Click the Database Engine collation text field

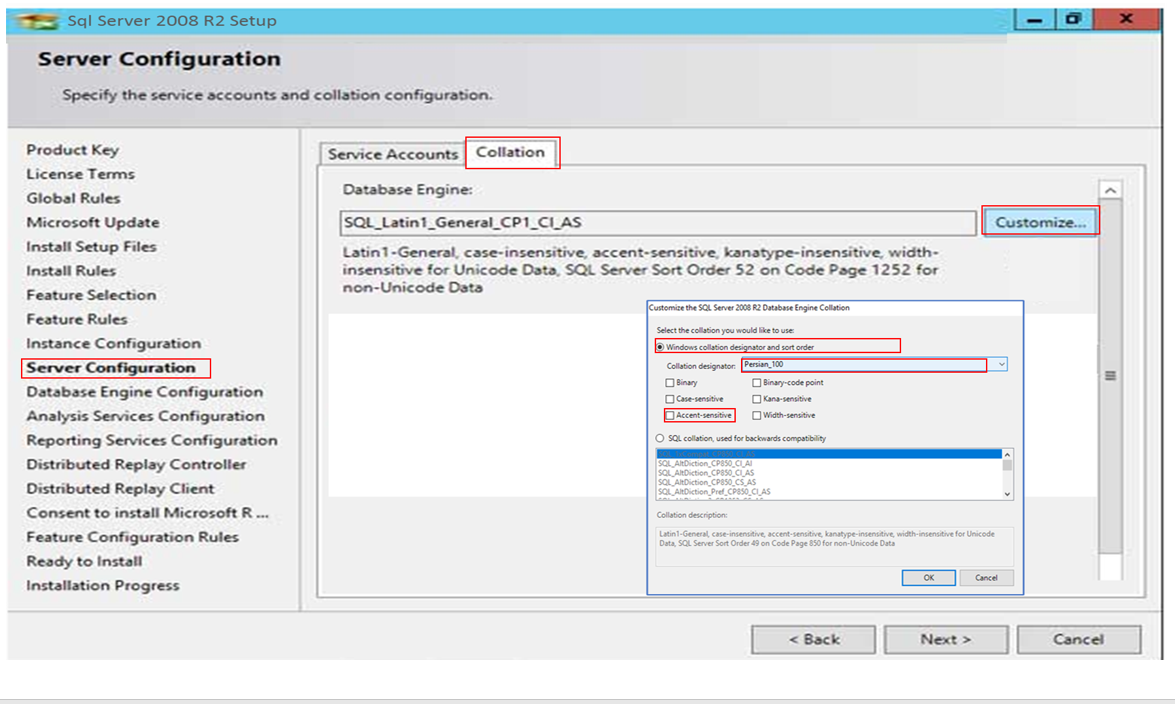point(658,223)
